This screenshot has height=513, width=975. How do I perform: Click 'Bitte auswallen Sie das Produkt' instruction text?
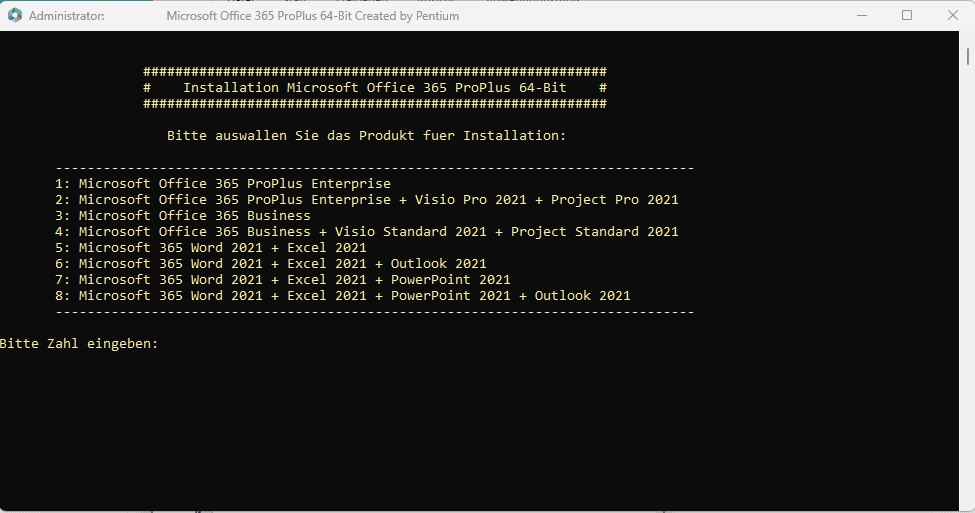click(x=367, y=136)
